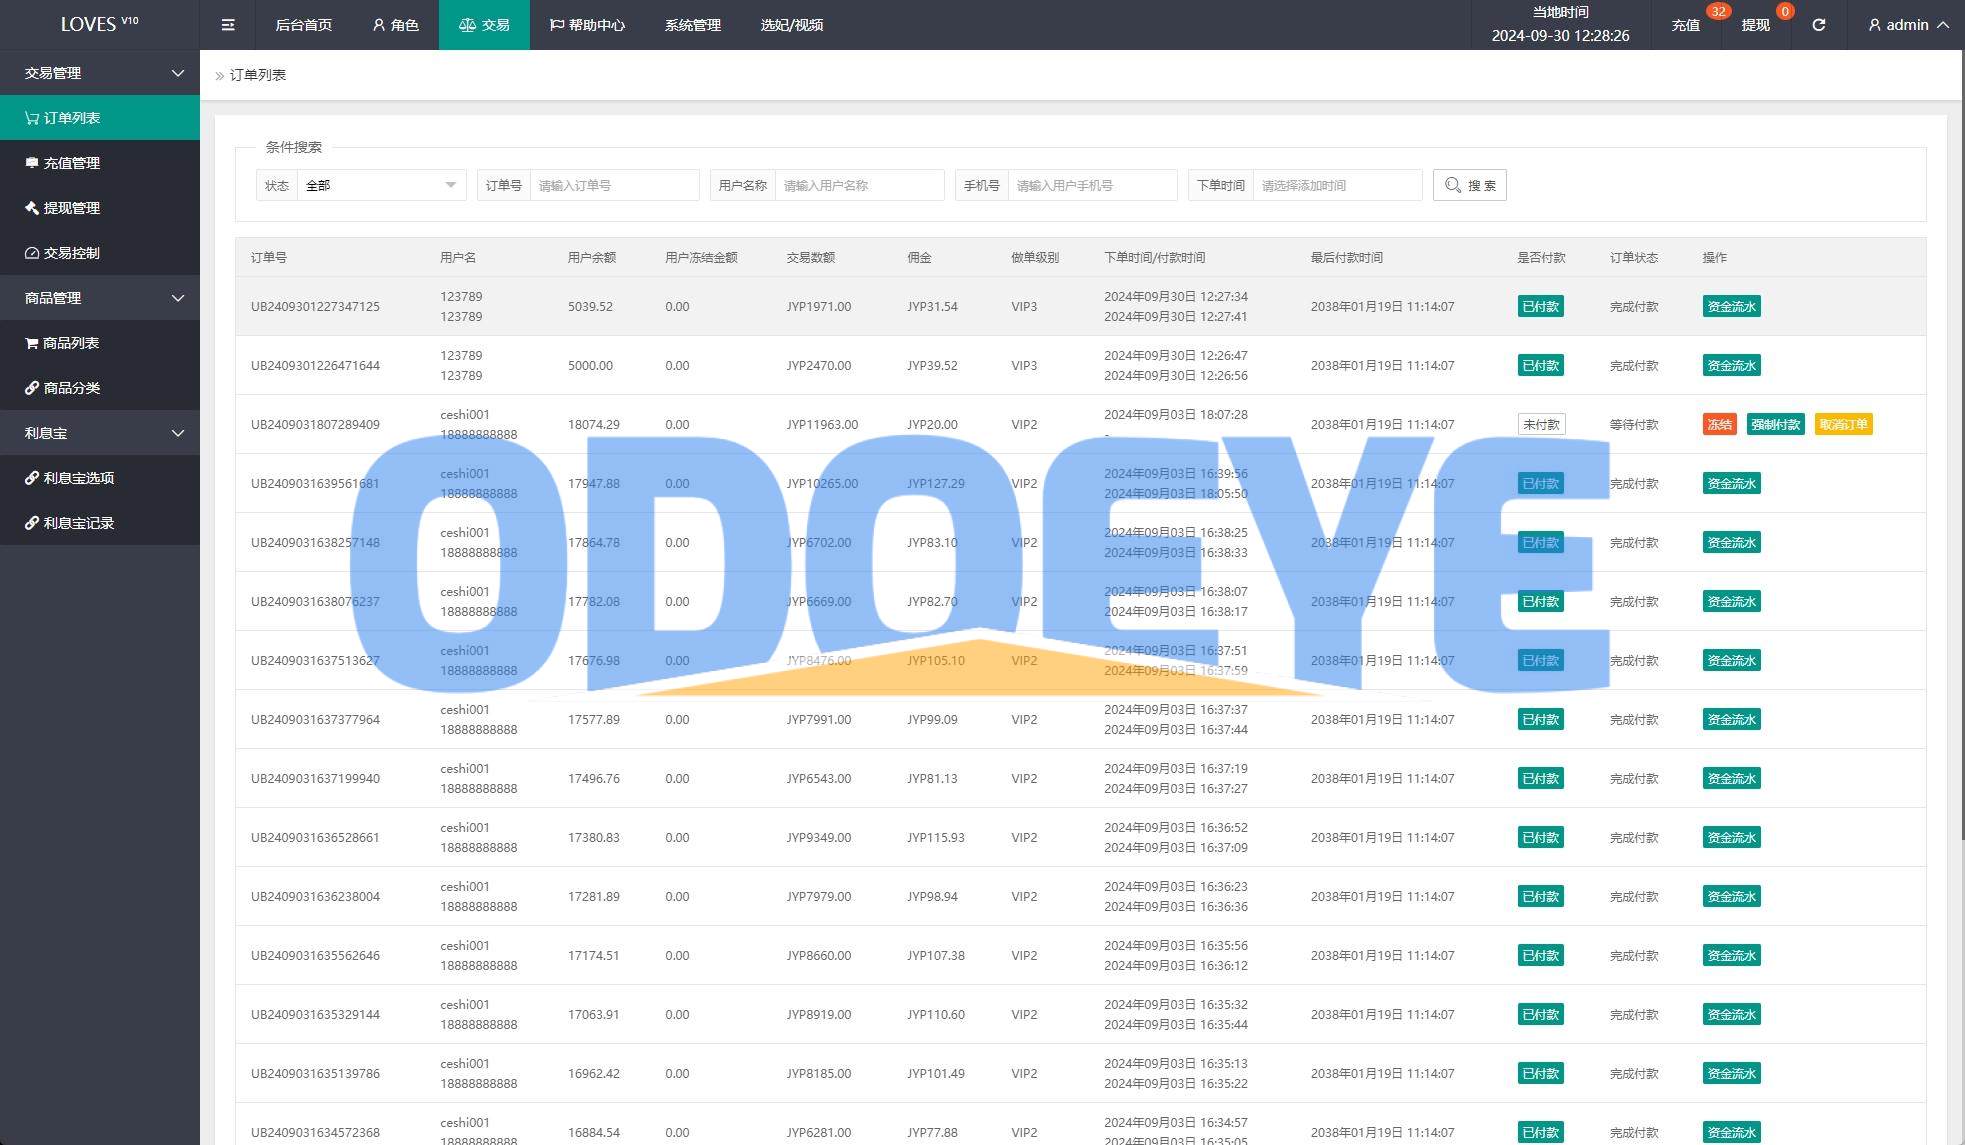Click 资金流水 for order UB2409031636528661
Viewport: 1965px width, 1145px height.
pyautogui.click(x=1731, y=837)
